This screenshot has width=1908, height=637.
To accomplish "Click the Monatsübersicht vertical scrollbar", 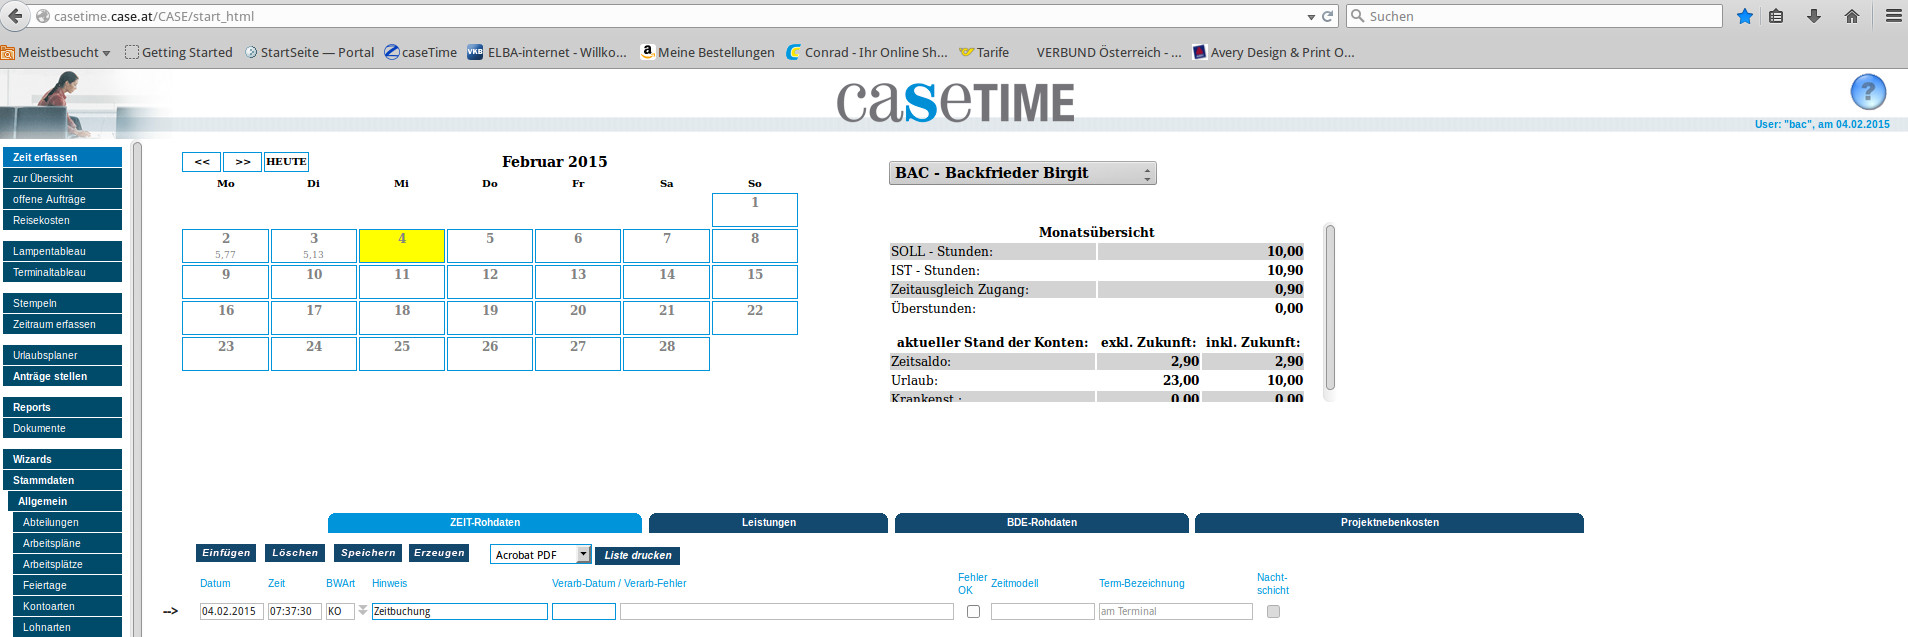I will [1329, 308].
